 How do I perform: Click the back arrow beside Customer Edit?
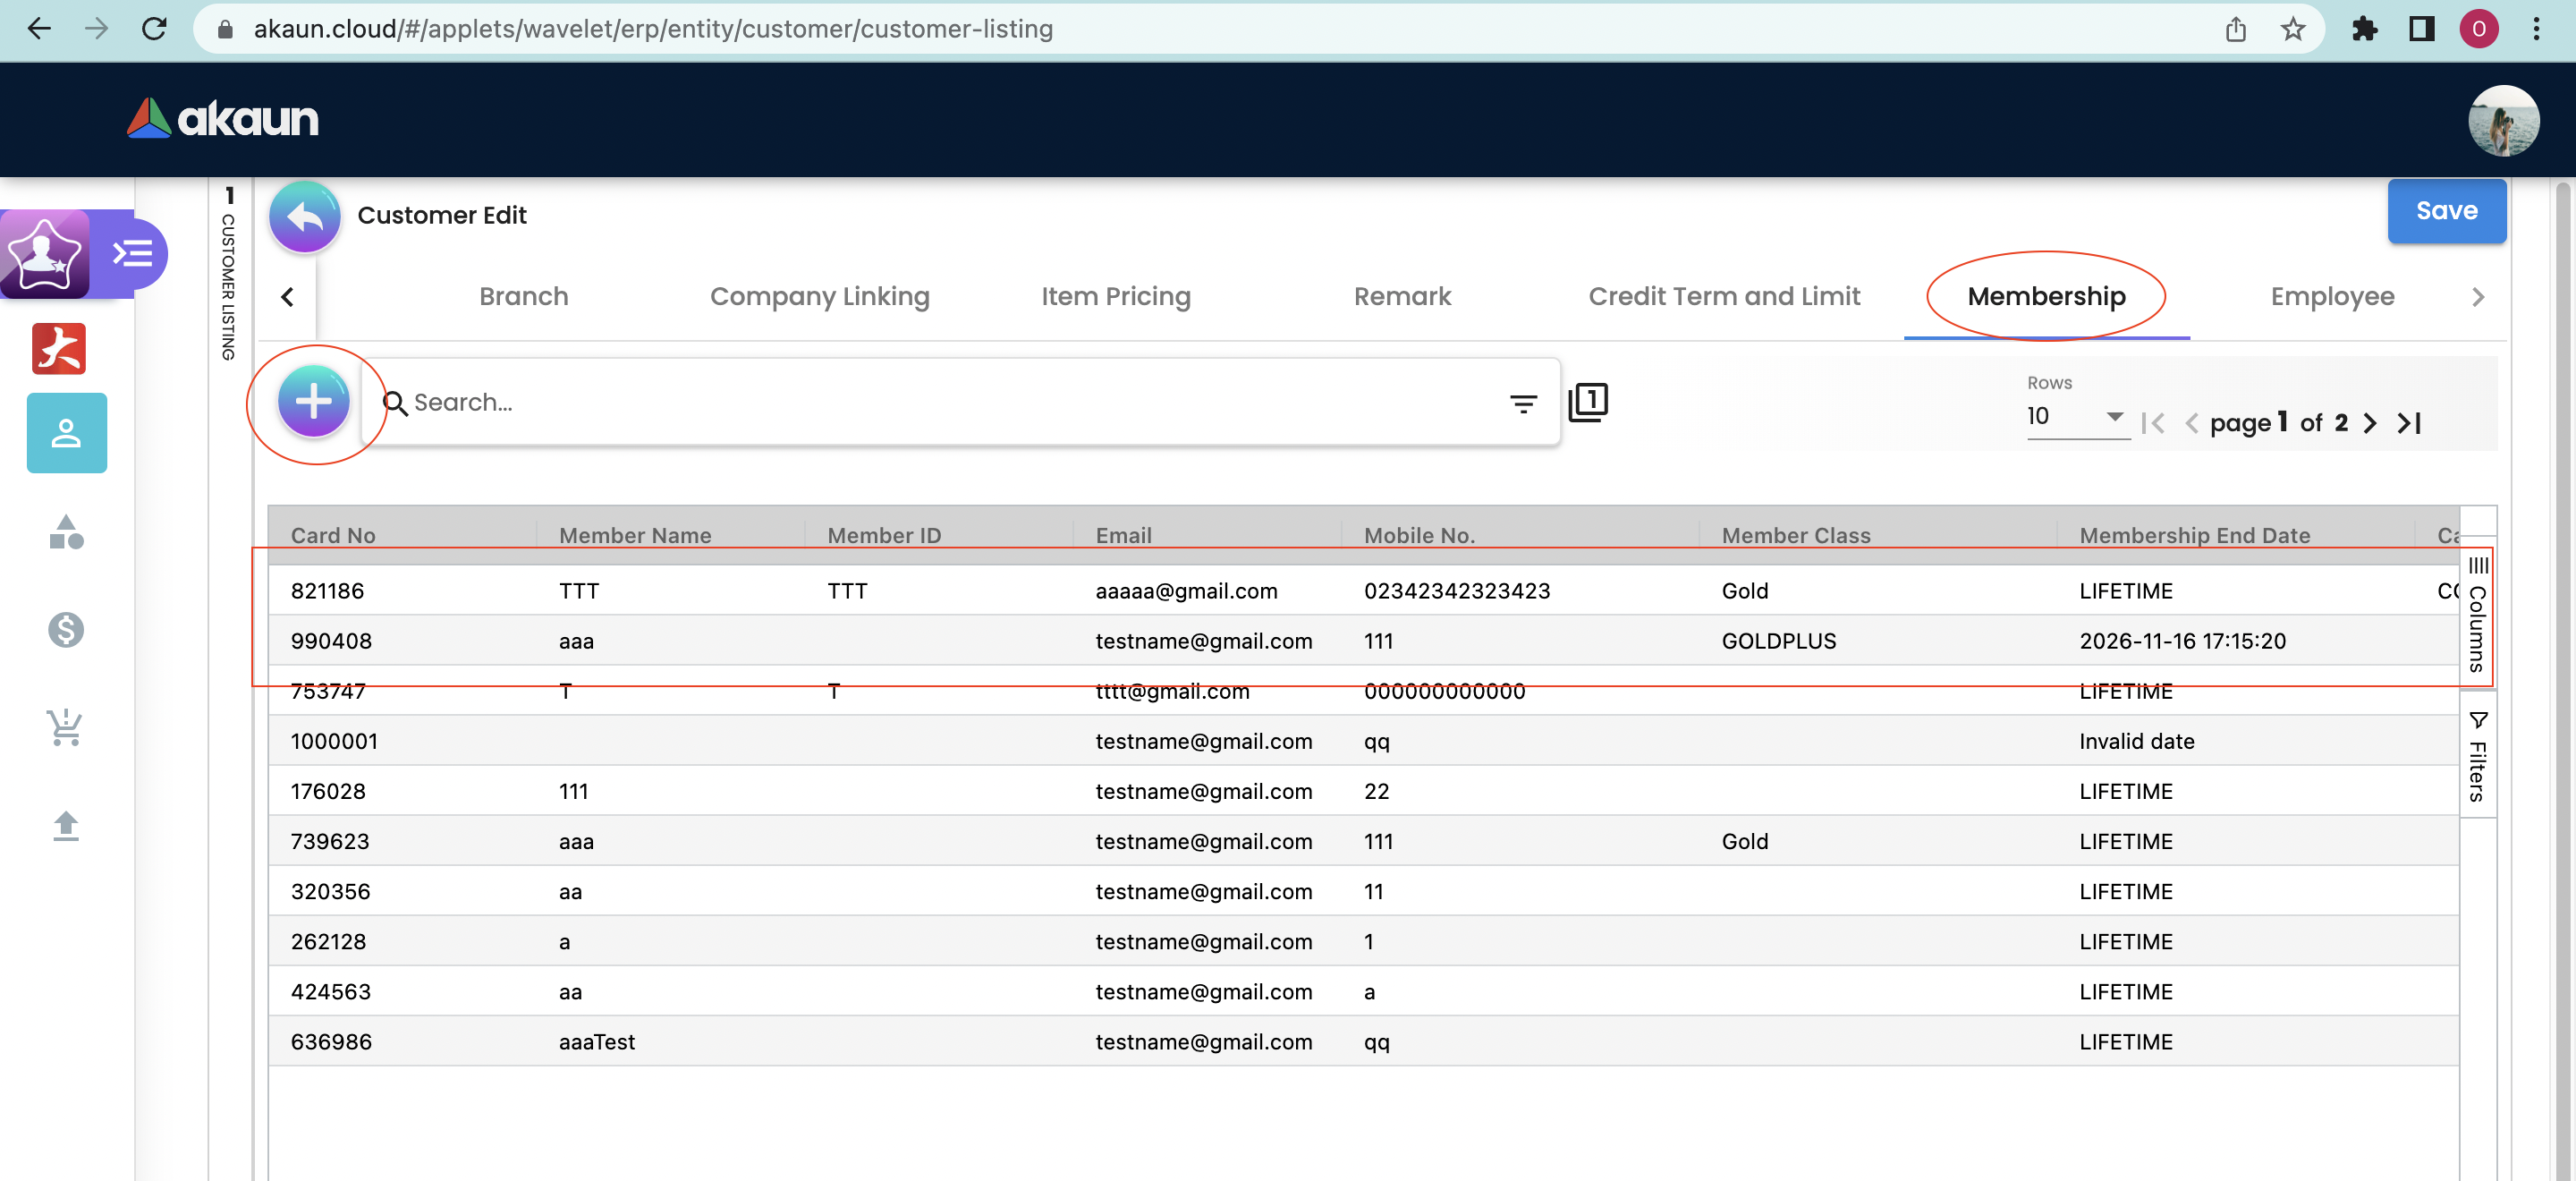[305, 216]
